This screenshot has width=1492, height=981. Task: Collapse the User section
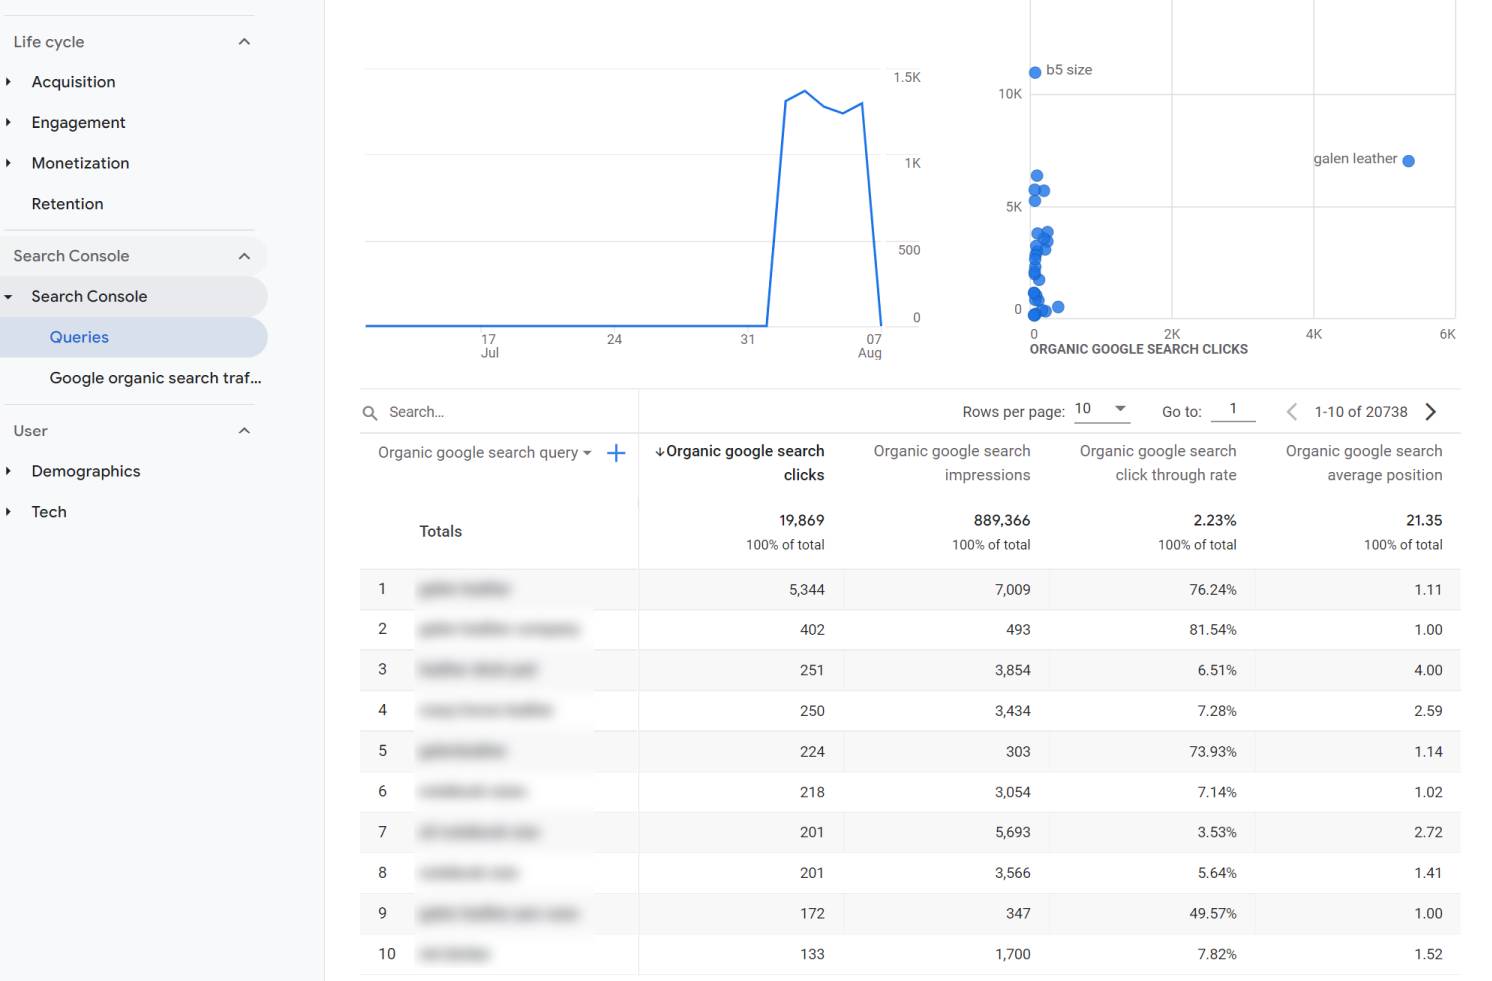coord(244,431)
